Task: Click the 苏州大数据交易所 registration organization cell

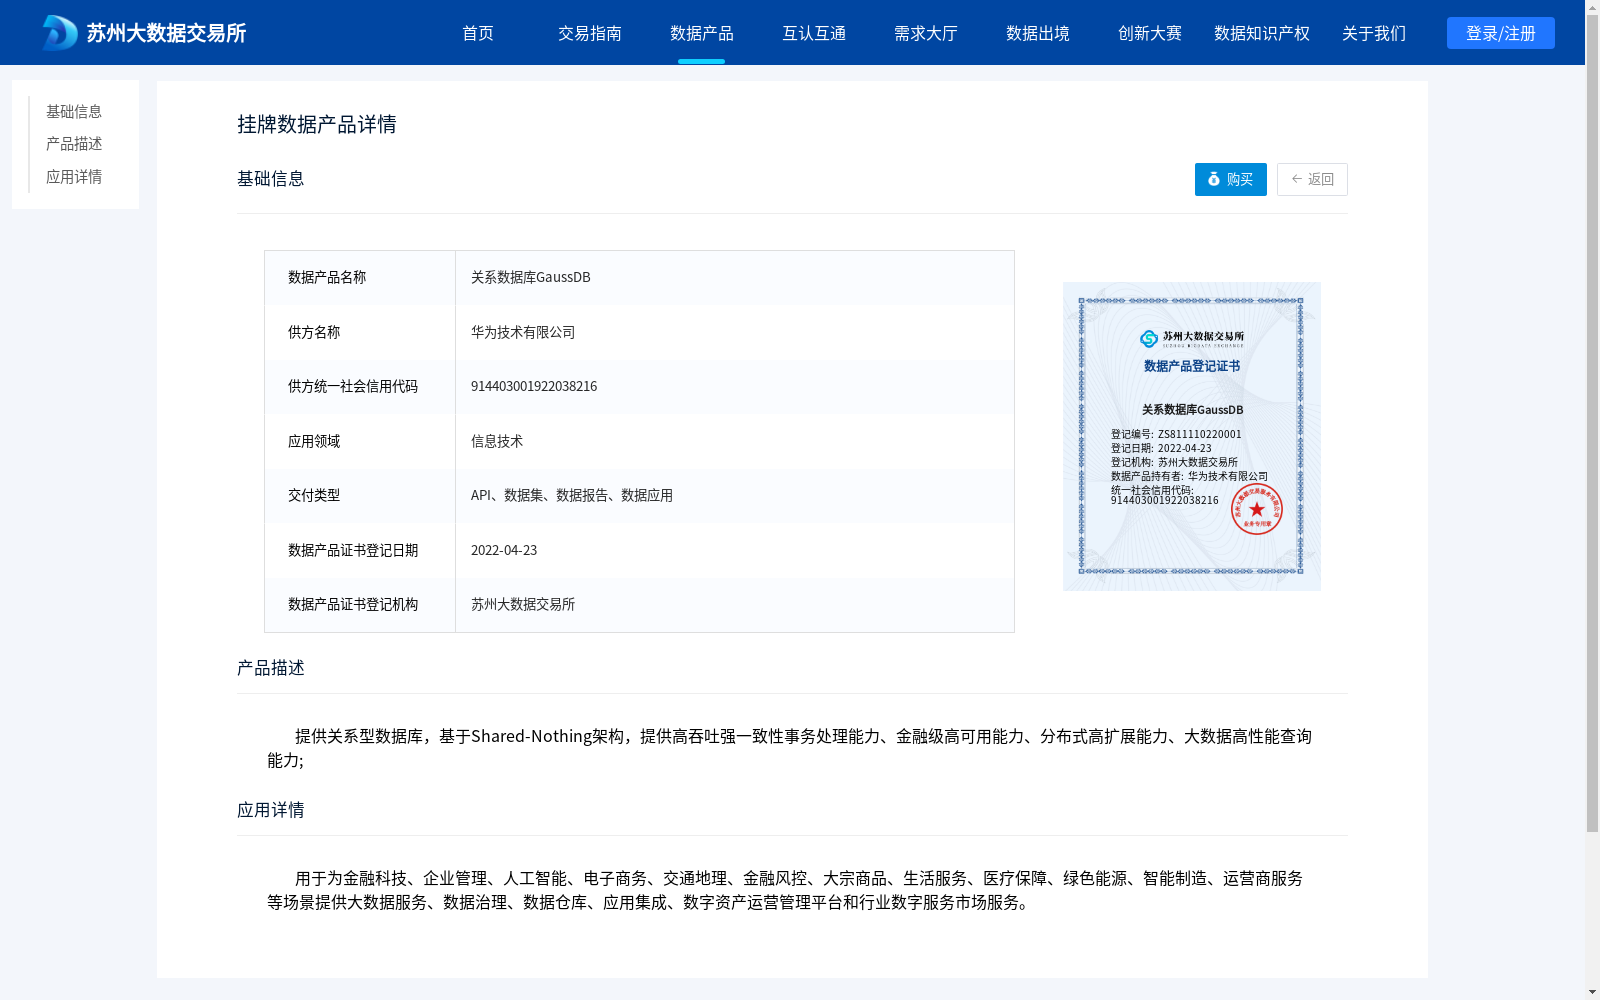Action: tap(735, 605)
